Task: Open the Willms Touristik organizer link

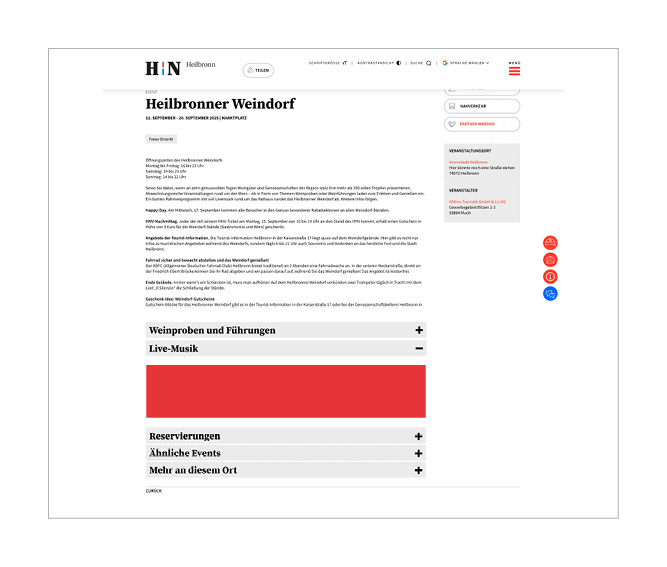Action: [x=473, y=202]
